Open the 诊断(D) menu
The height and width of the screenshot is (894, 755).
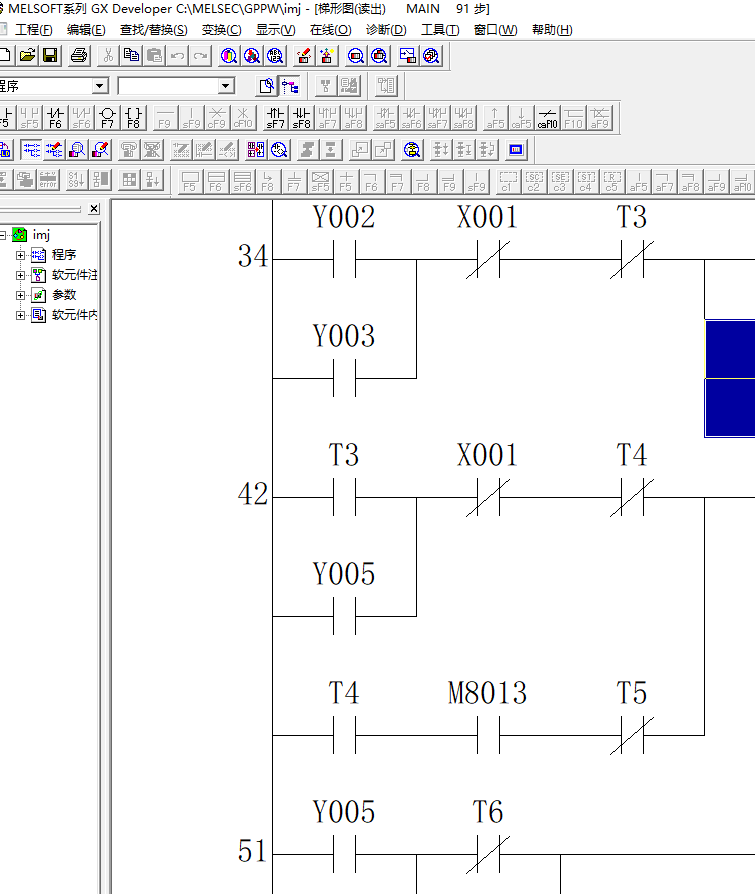[386, 30]
